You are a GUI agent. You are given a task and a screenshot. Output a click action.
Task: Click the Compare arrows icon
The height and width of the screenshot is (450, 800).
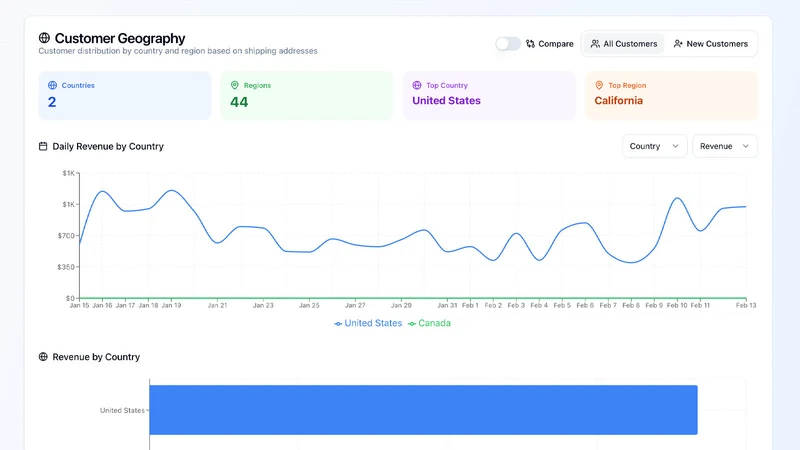pyautogui.click(x=530, y=44)
